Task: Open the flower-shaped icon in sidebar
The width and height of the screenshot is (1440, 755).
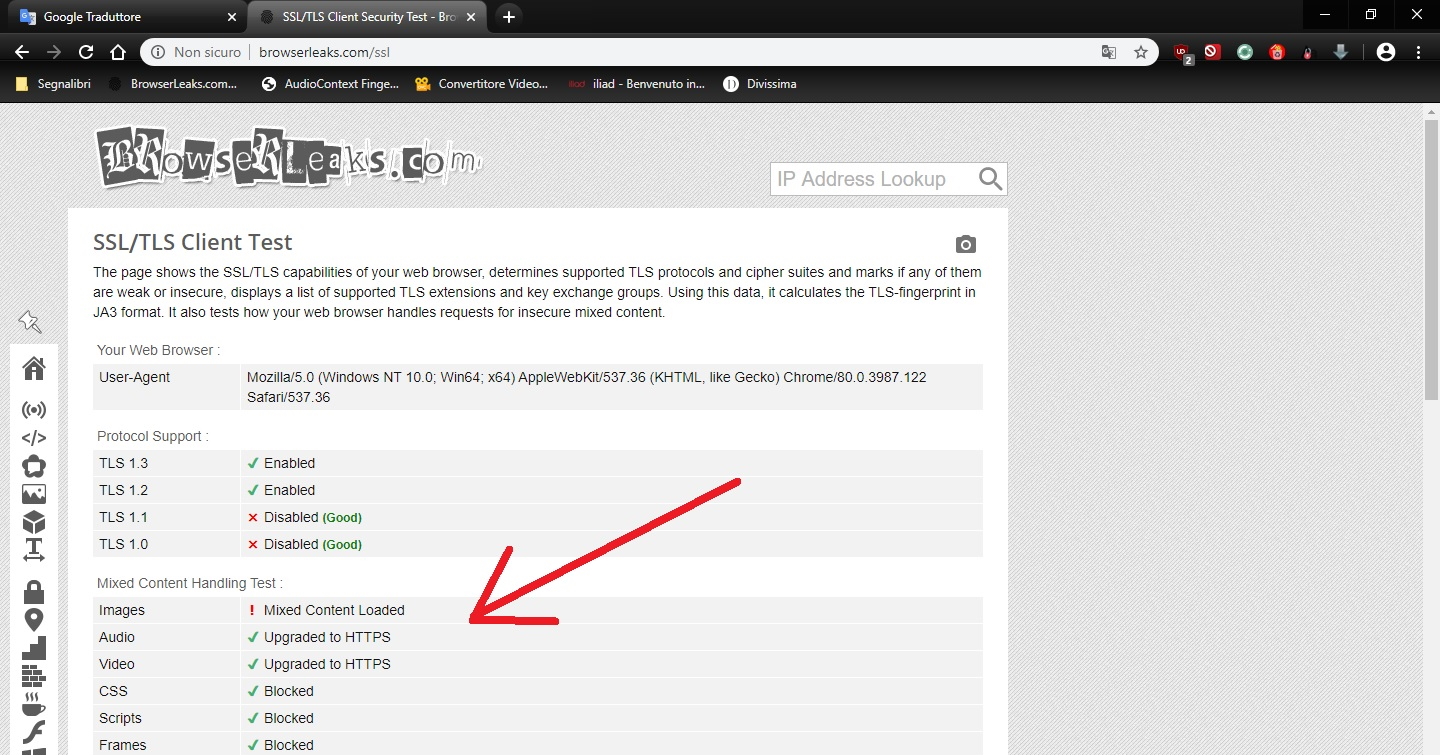Action: pyautogui.click(x=34, y=465)
